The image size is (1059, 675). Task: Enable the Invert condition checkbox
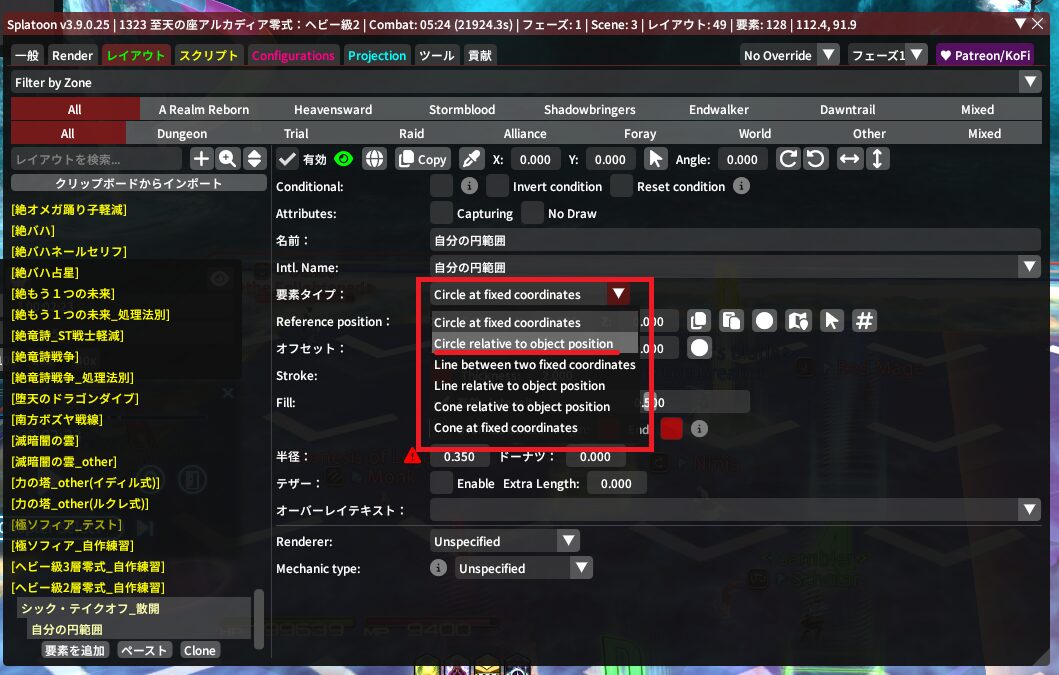coord(498,186)
